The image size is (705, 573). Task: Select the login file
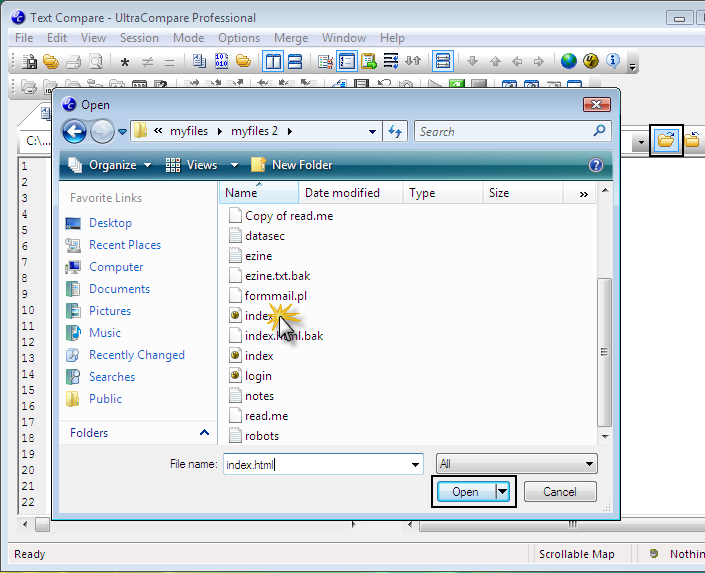point(250,376)
